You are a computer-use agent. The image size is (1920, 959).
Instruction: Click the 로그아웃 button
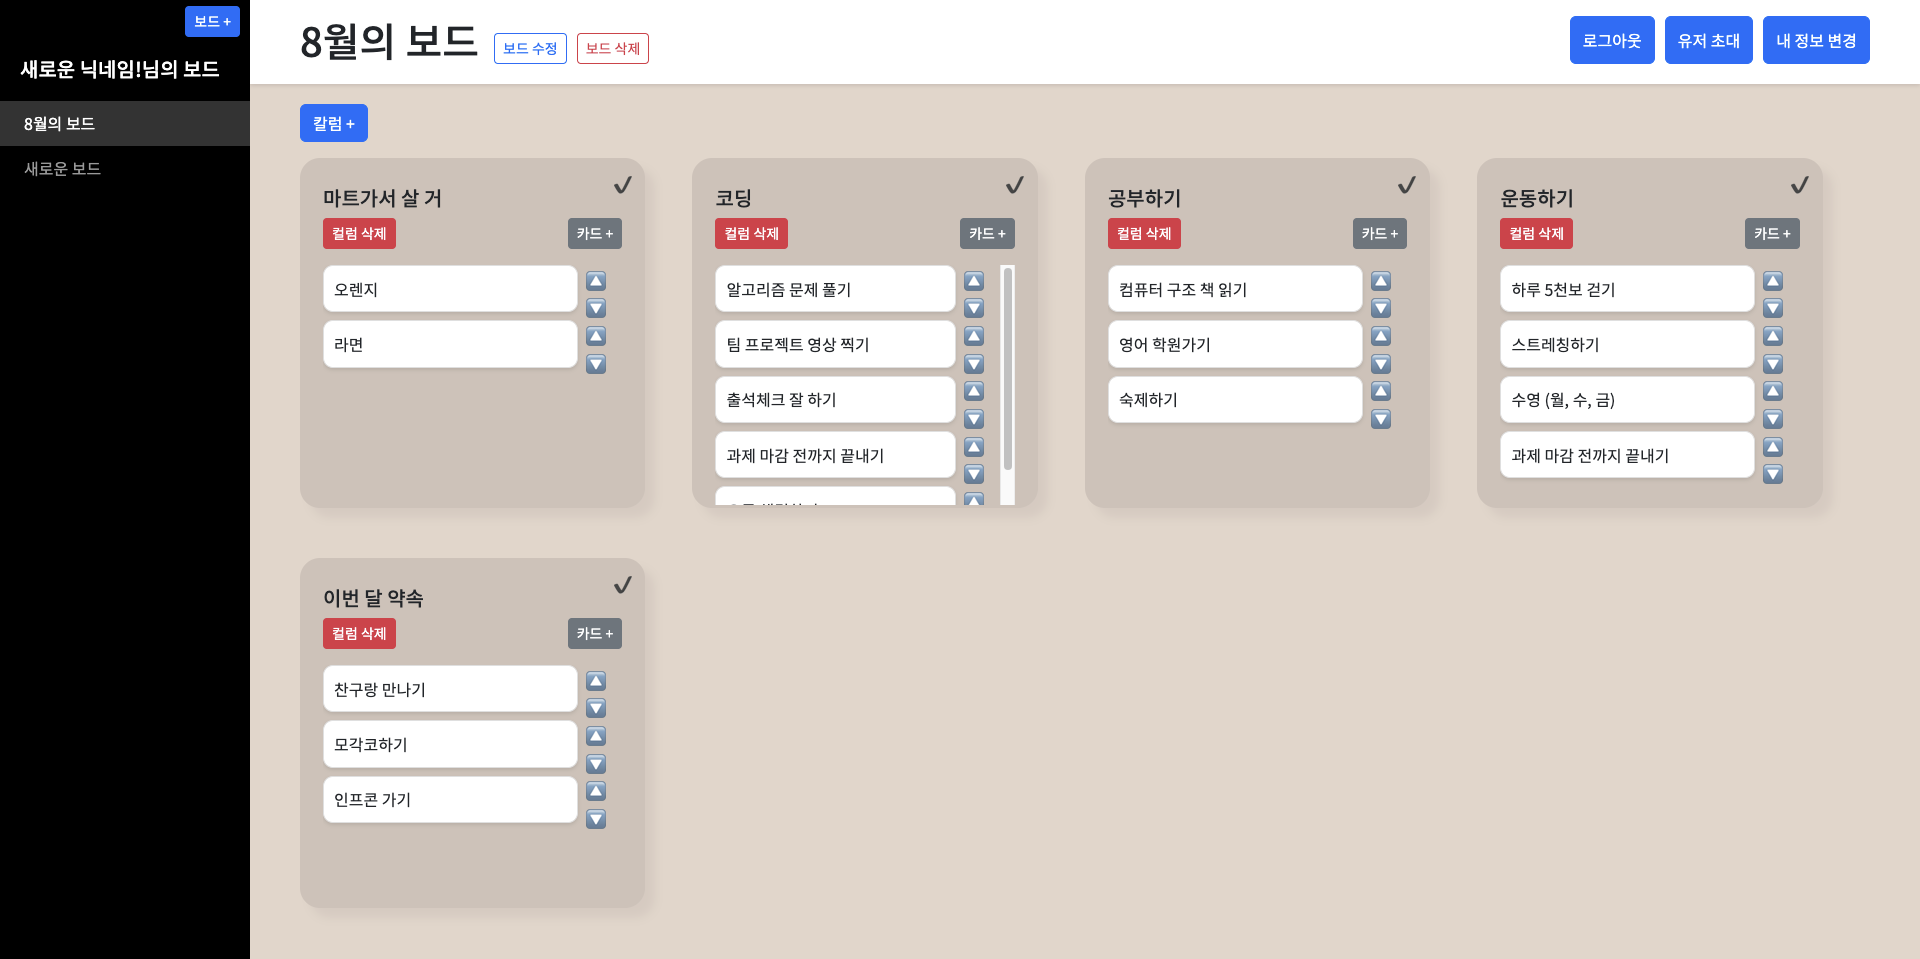coord(1612,40)
